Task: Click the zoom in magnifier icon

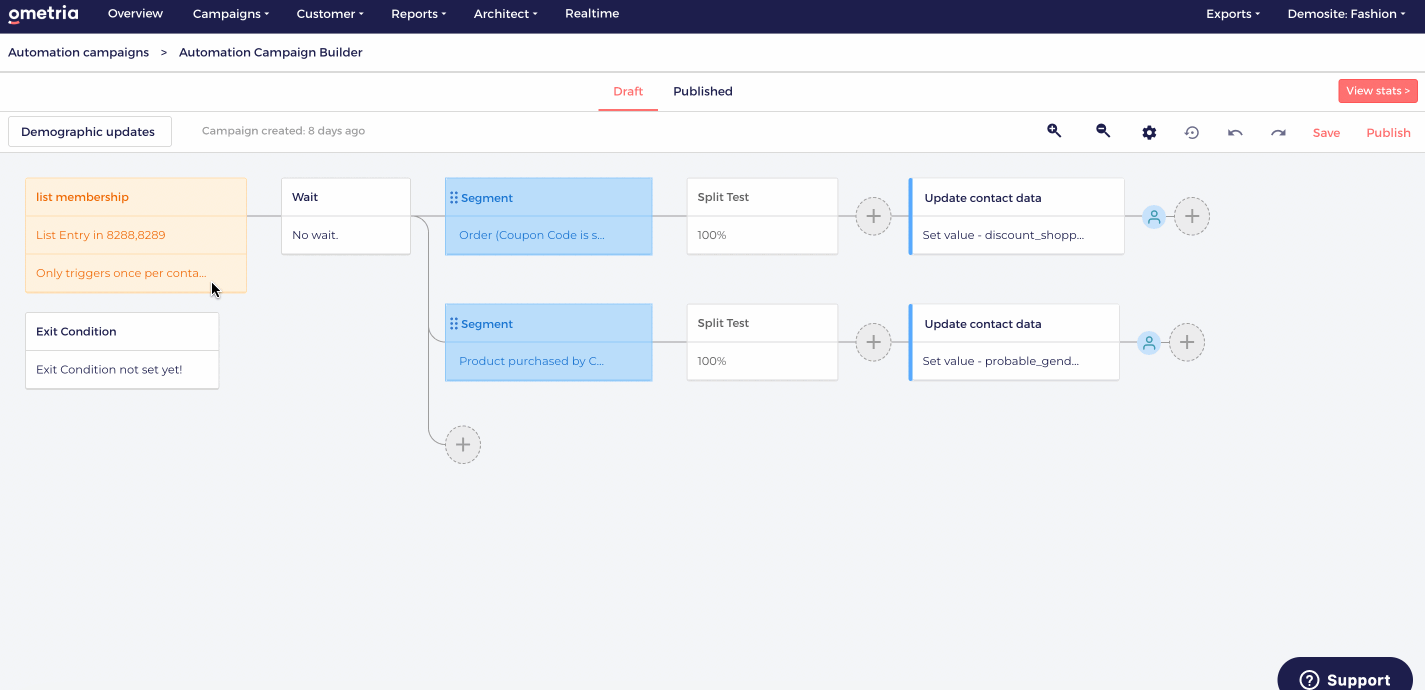Action: tap(1054, 131)
